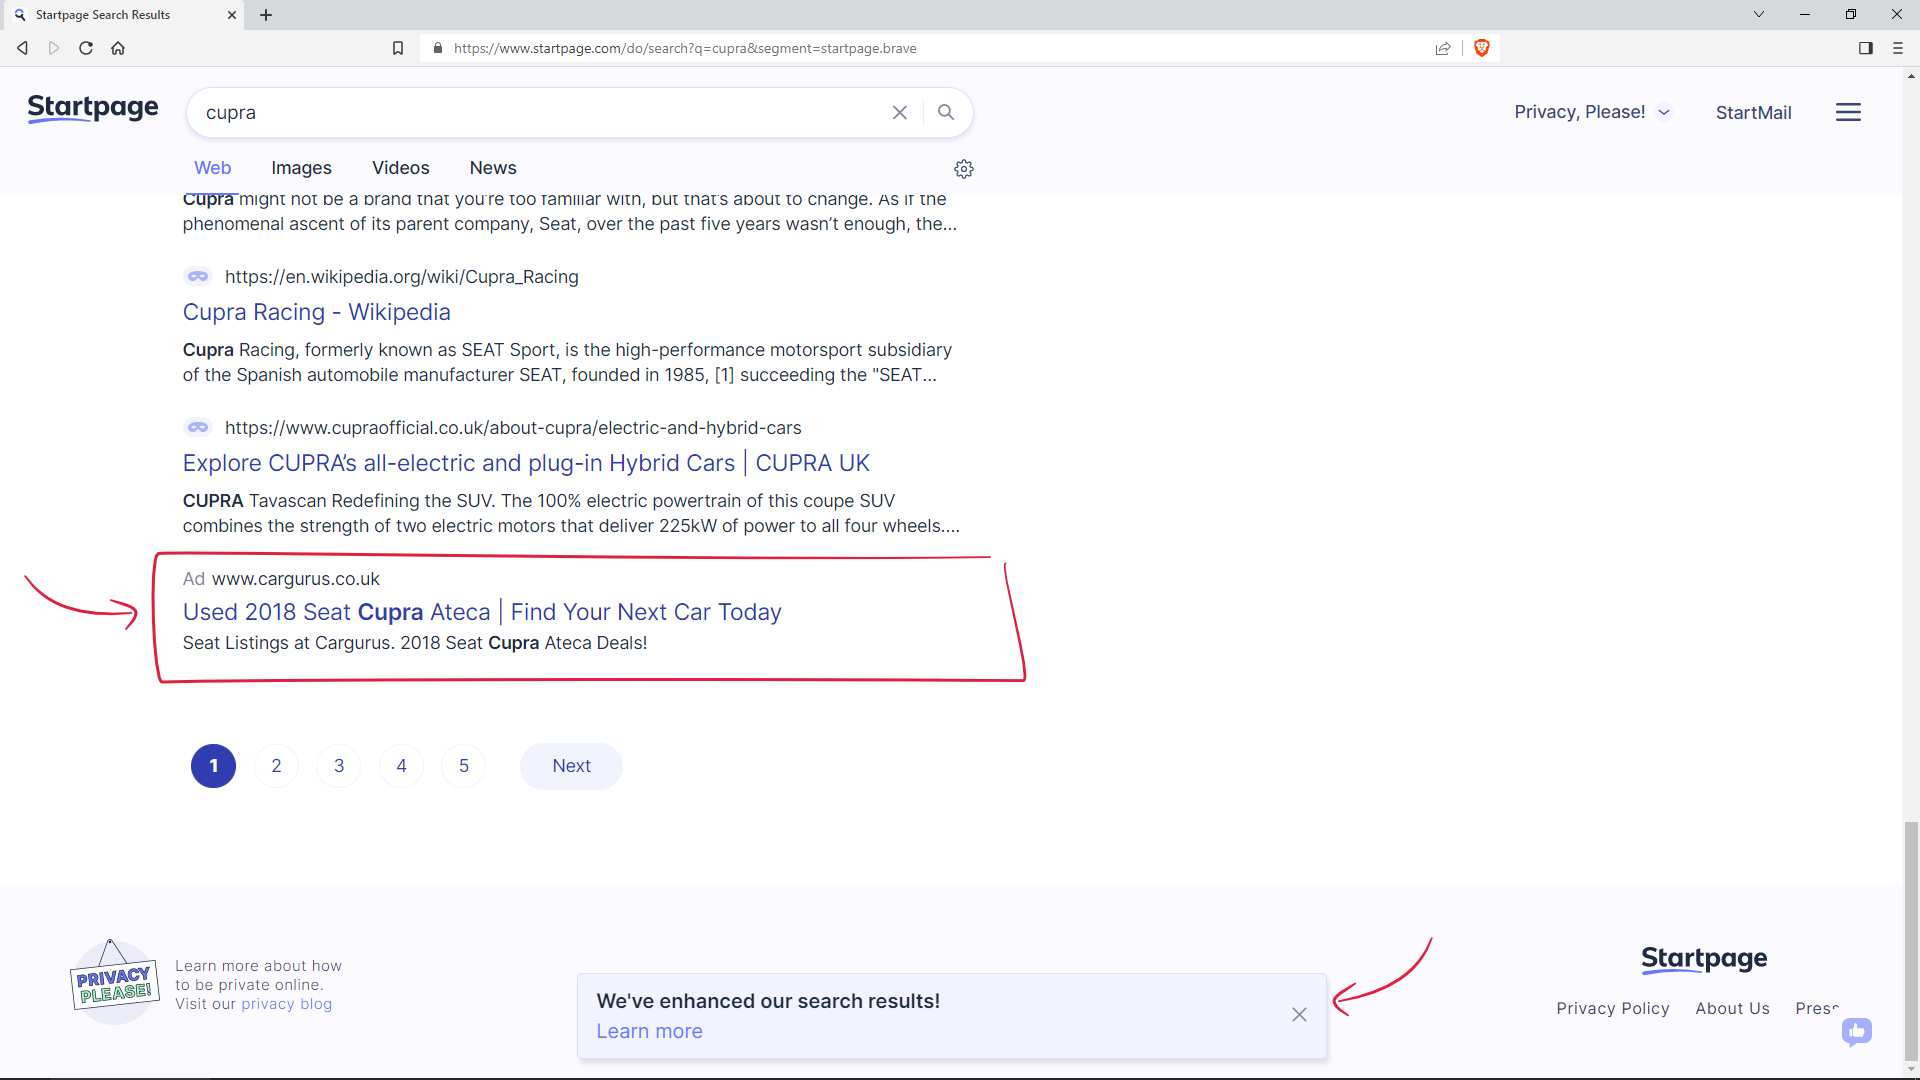The image size is (1920, 1080).
Task: Open the Startpage hamburger menu
Action: tap(1847, 112)
